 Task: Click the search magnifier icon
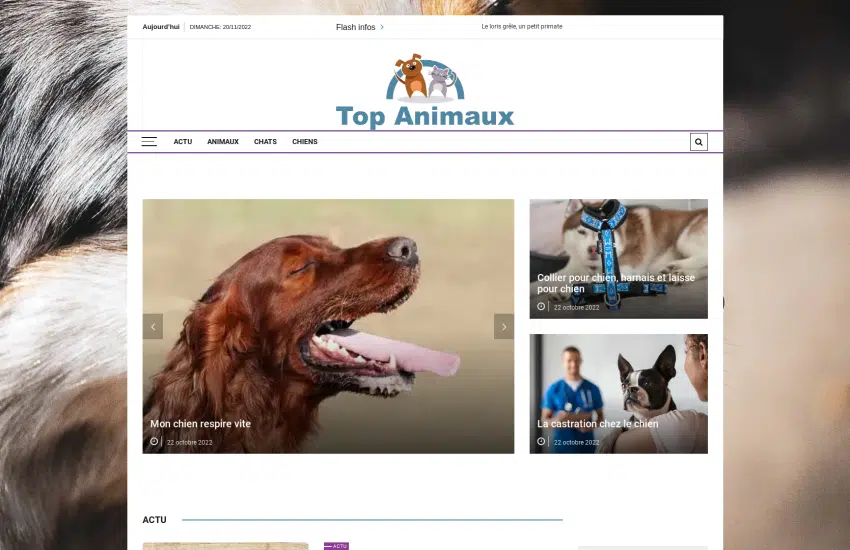pos(698,142)
